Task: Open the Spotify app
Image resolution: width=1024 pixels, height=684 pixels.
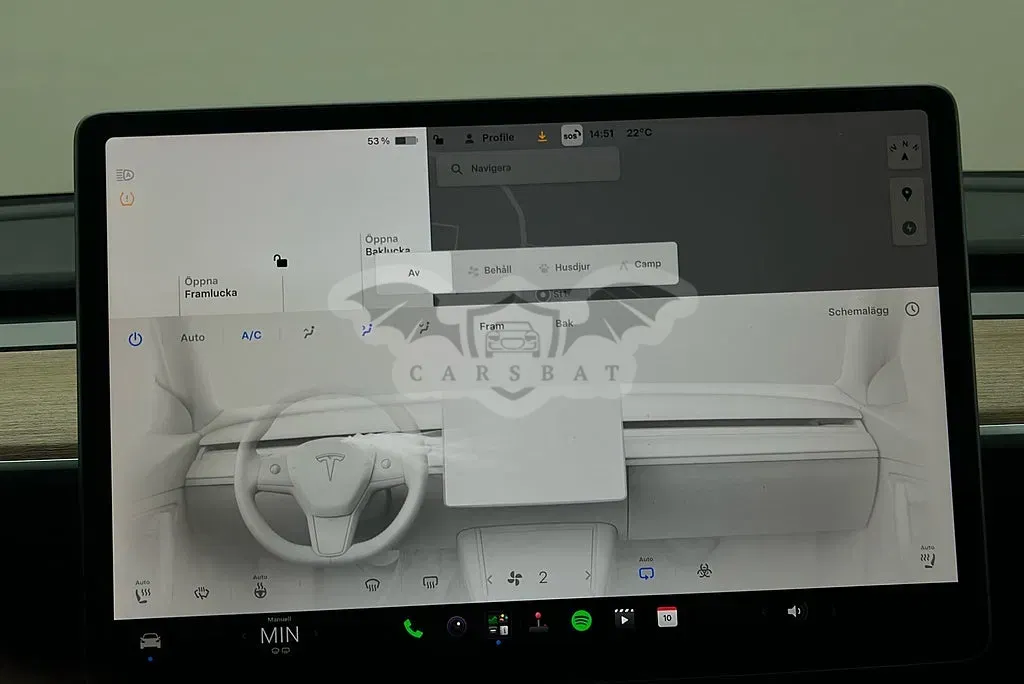Action: [581, 620]
